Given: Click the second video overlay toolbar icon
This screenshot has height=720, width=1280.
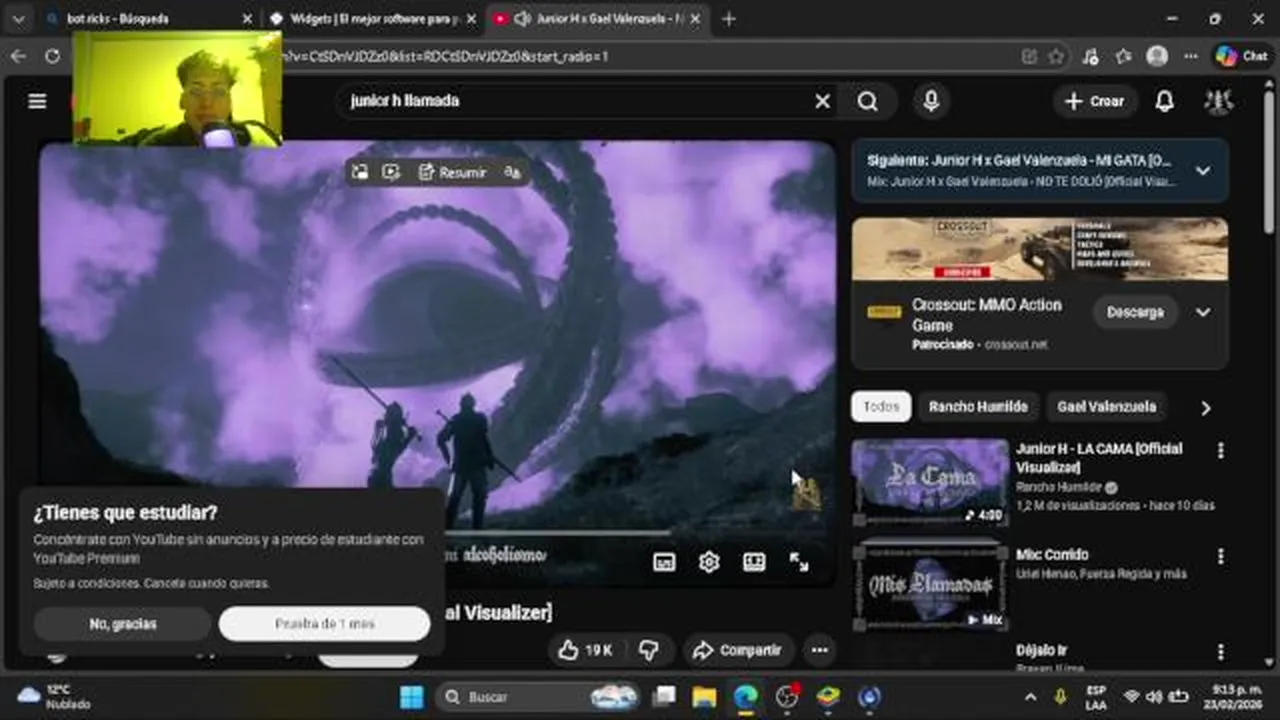Looking at the screenshot, I should pyautogui.click(x=391, y=172).
